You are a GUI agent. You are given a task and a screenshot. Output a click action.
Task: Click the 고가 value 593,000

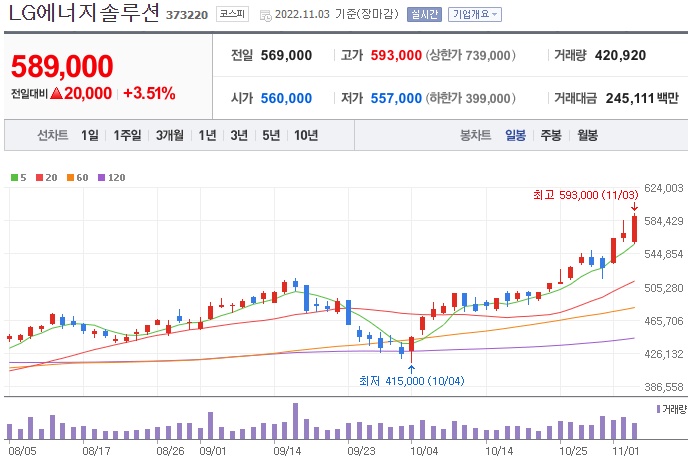[396, 55]
